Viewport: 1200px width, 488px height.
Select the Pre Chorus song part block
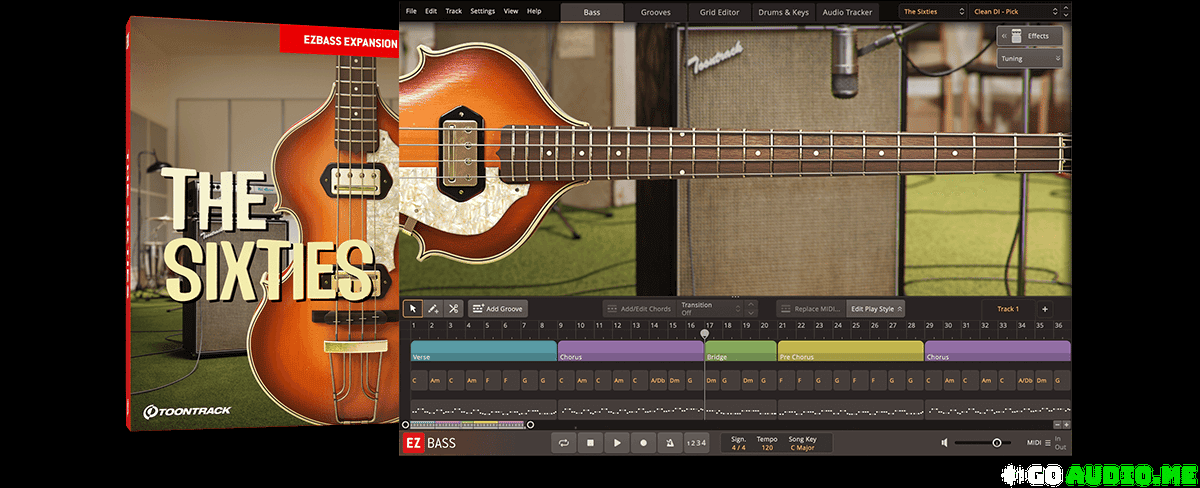[x=850, y=351]
